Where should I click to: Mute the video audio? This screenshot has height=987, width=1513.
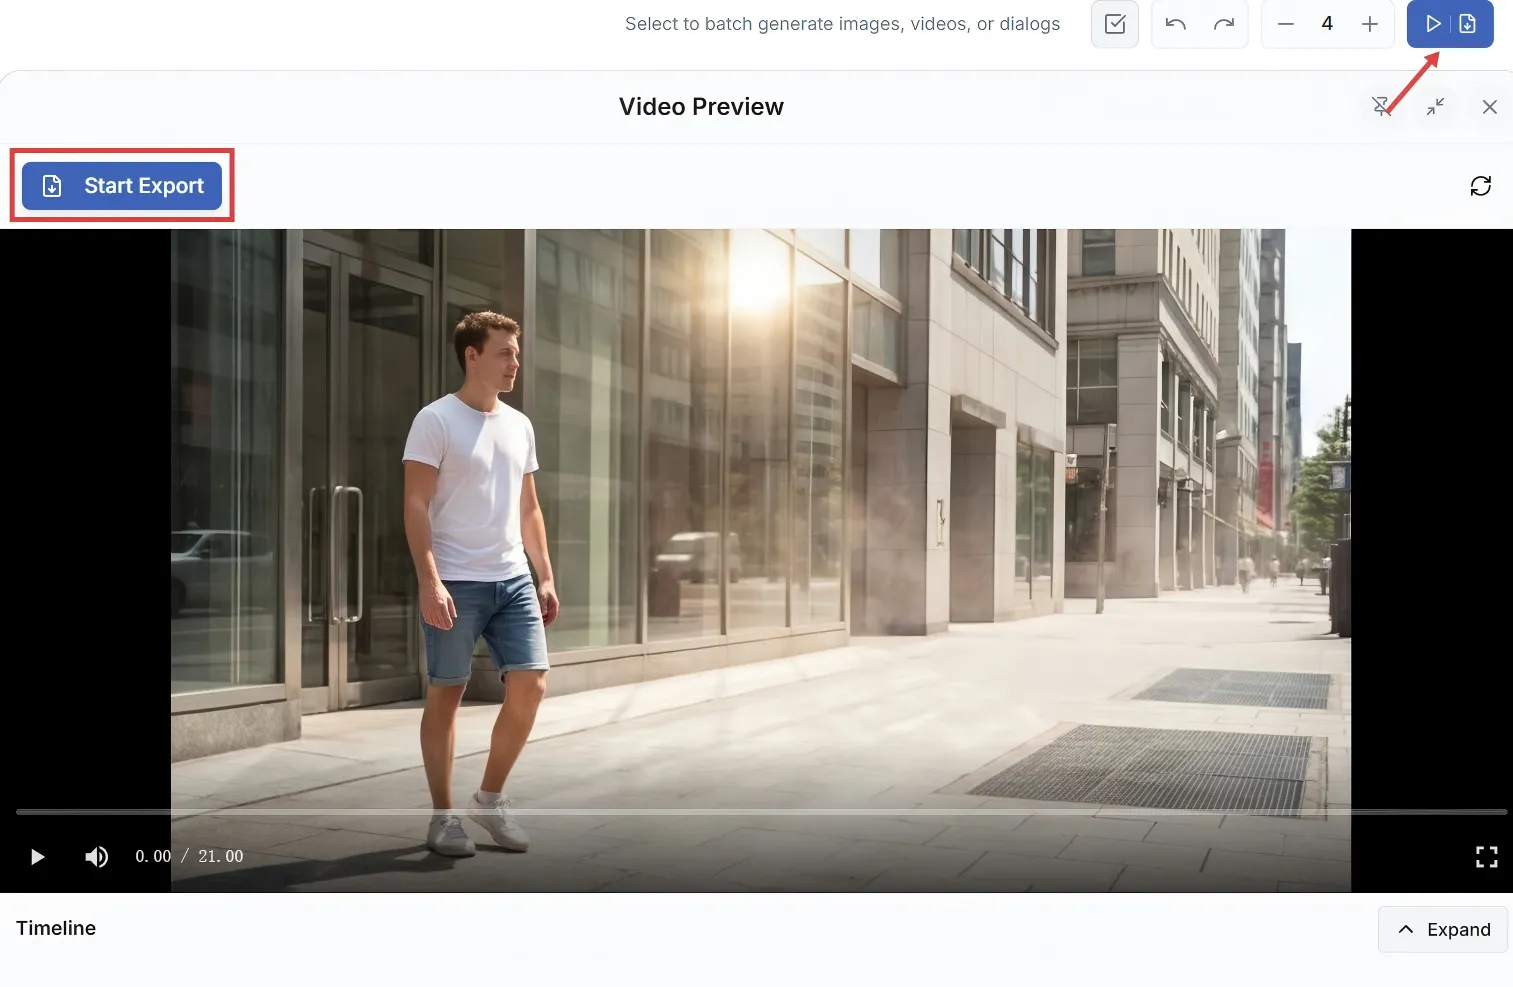(x=96, y=856)
